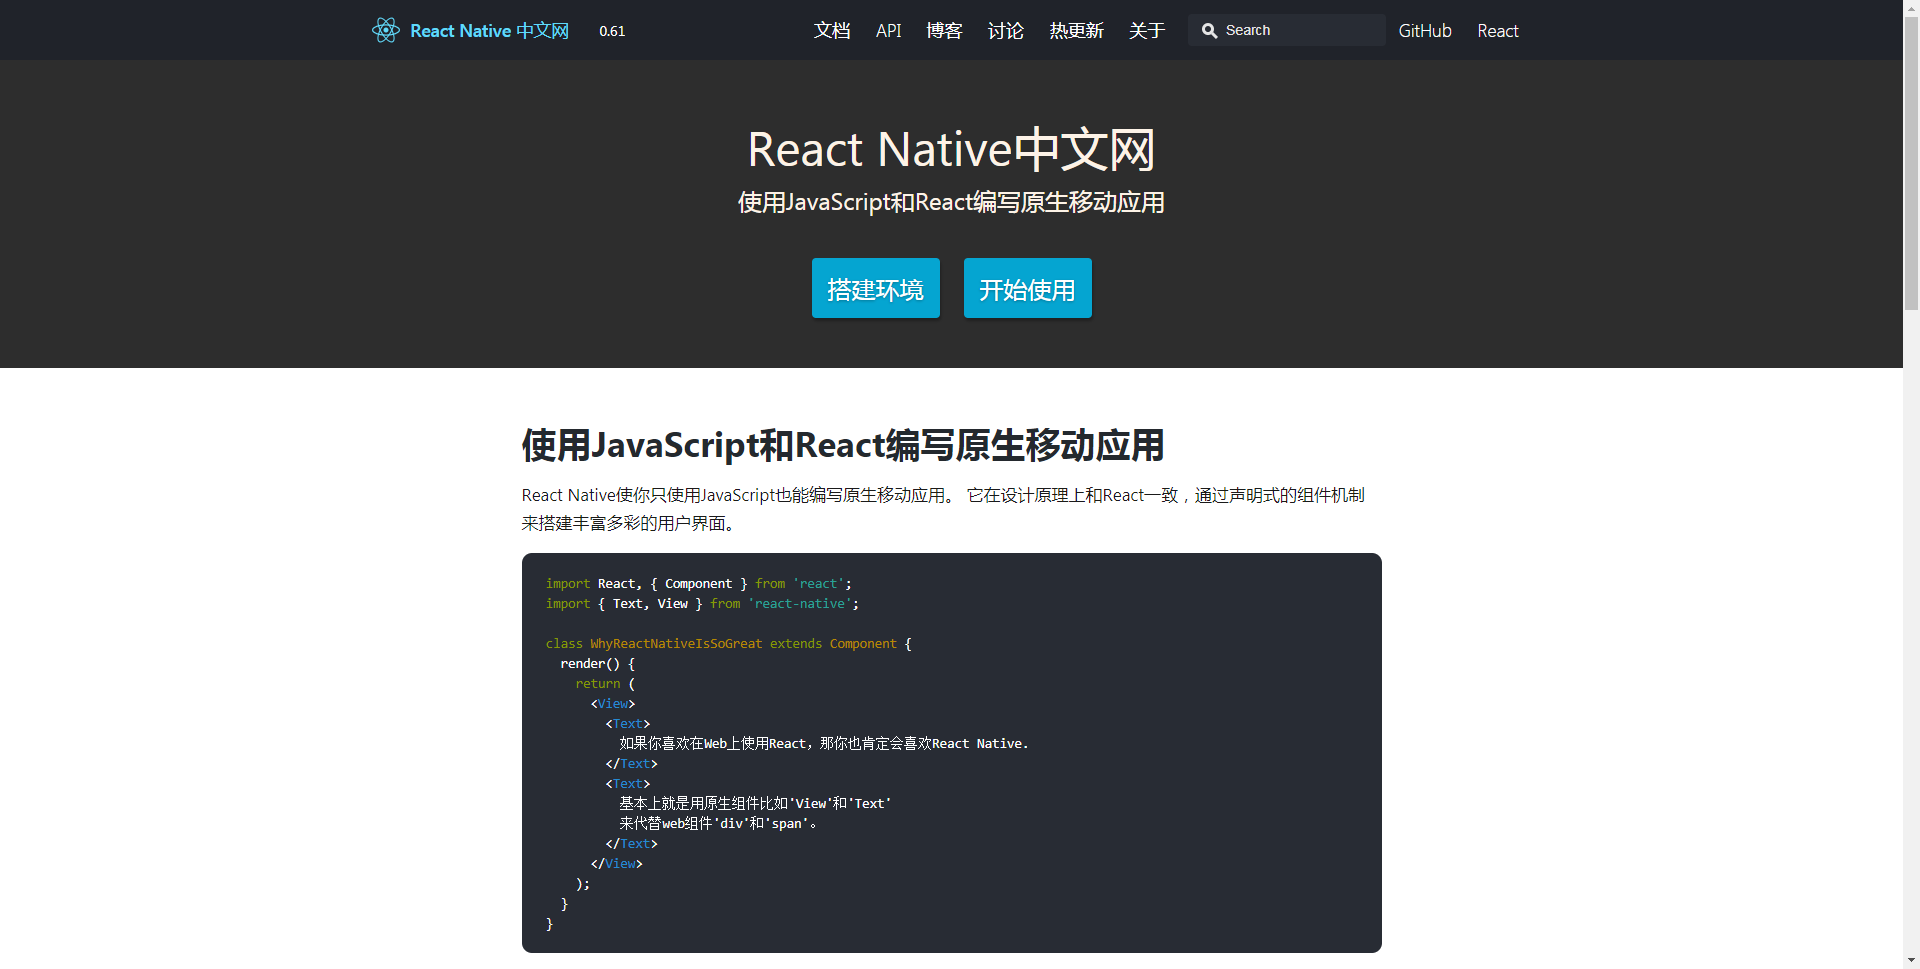Click the atom icon beside site title
The width and height of the screenshot is (1920, 969).
tap(385, 30)
